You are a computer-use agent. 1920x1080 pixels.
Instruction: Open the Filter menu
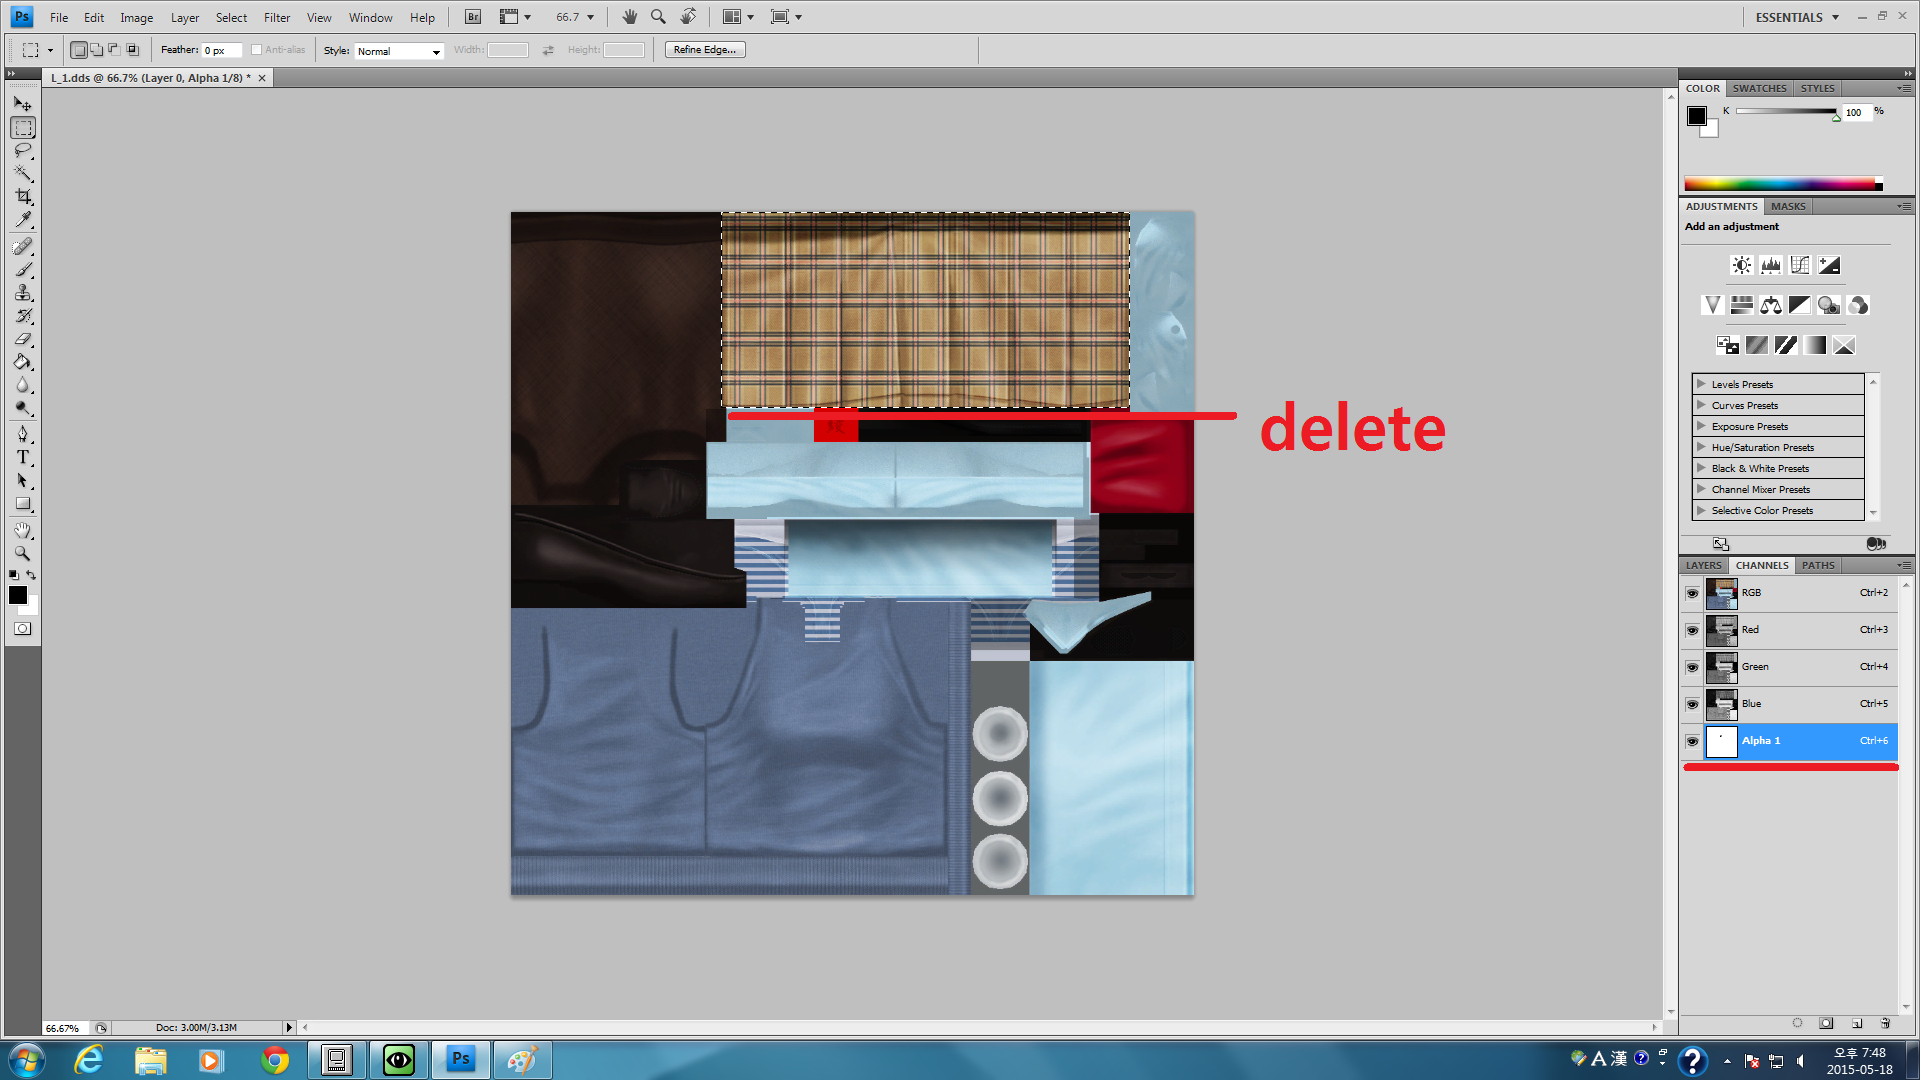click(x=276, y=17)
